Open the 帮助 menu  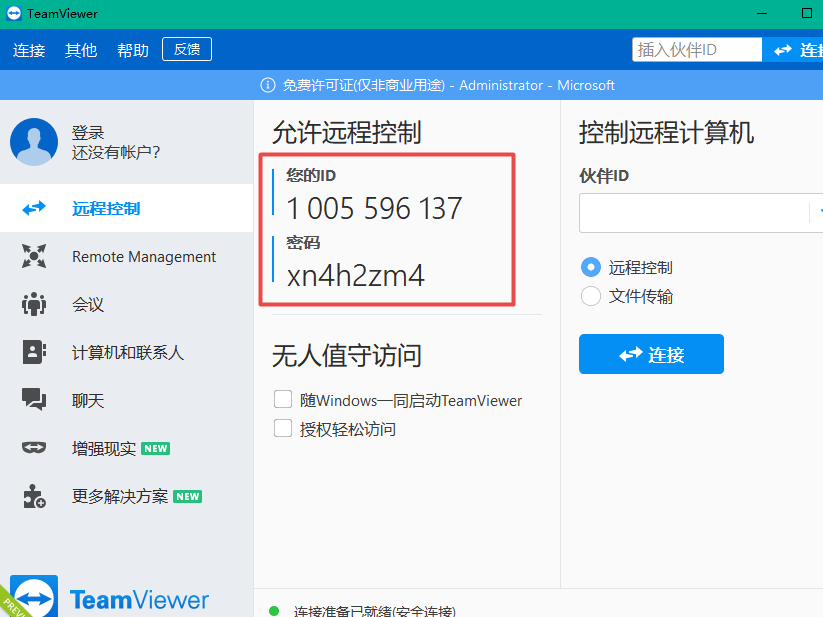(133, 50)
